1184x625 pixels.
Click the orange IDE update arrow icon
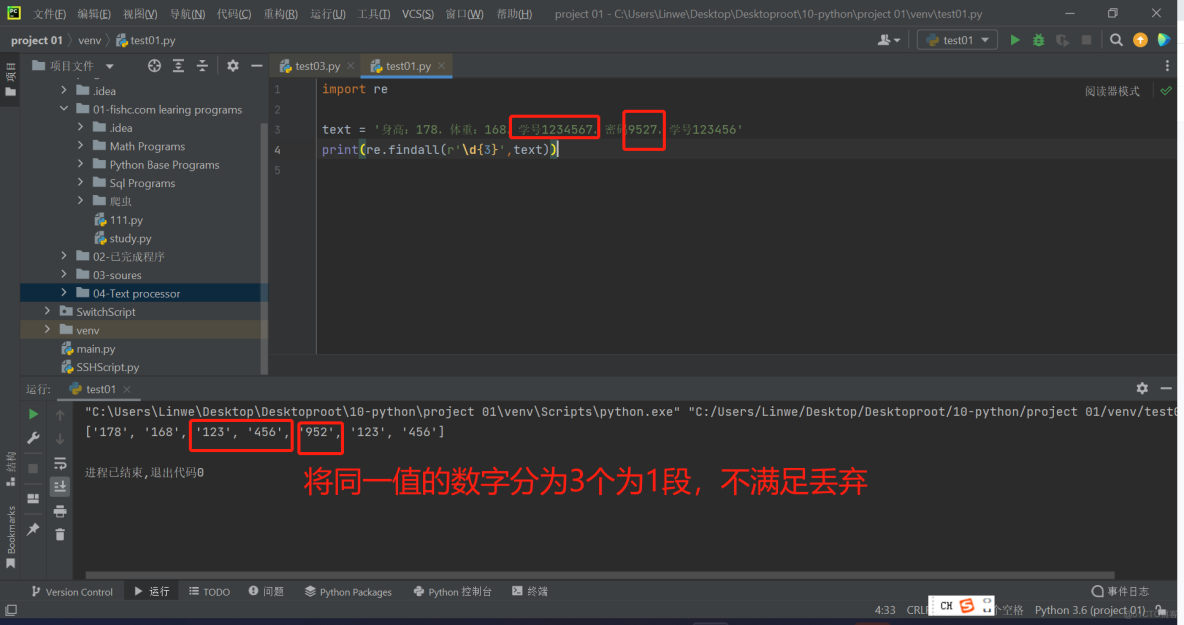point(1140,40)
